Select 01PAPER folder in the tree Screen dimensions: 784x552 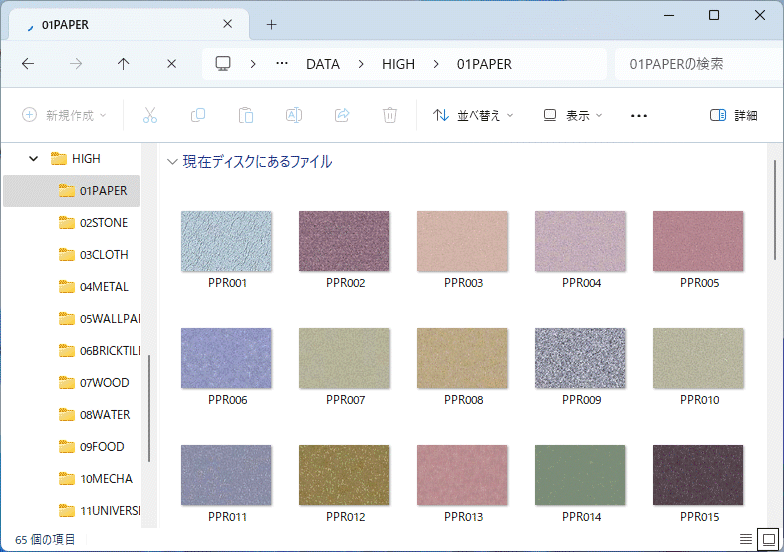72,191
